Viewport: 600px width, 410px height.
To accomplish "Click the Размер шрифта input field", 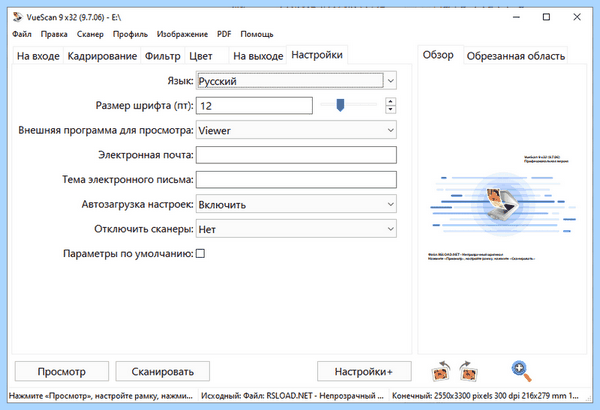I will tap(254, 106).
